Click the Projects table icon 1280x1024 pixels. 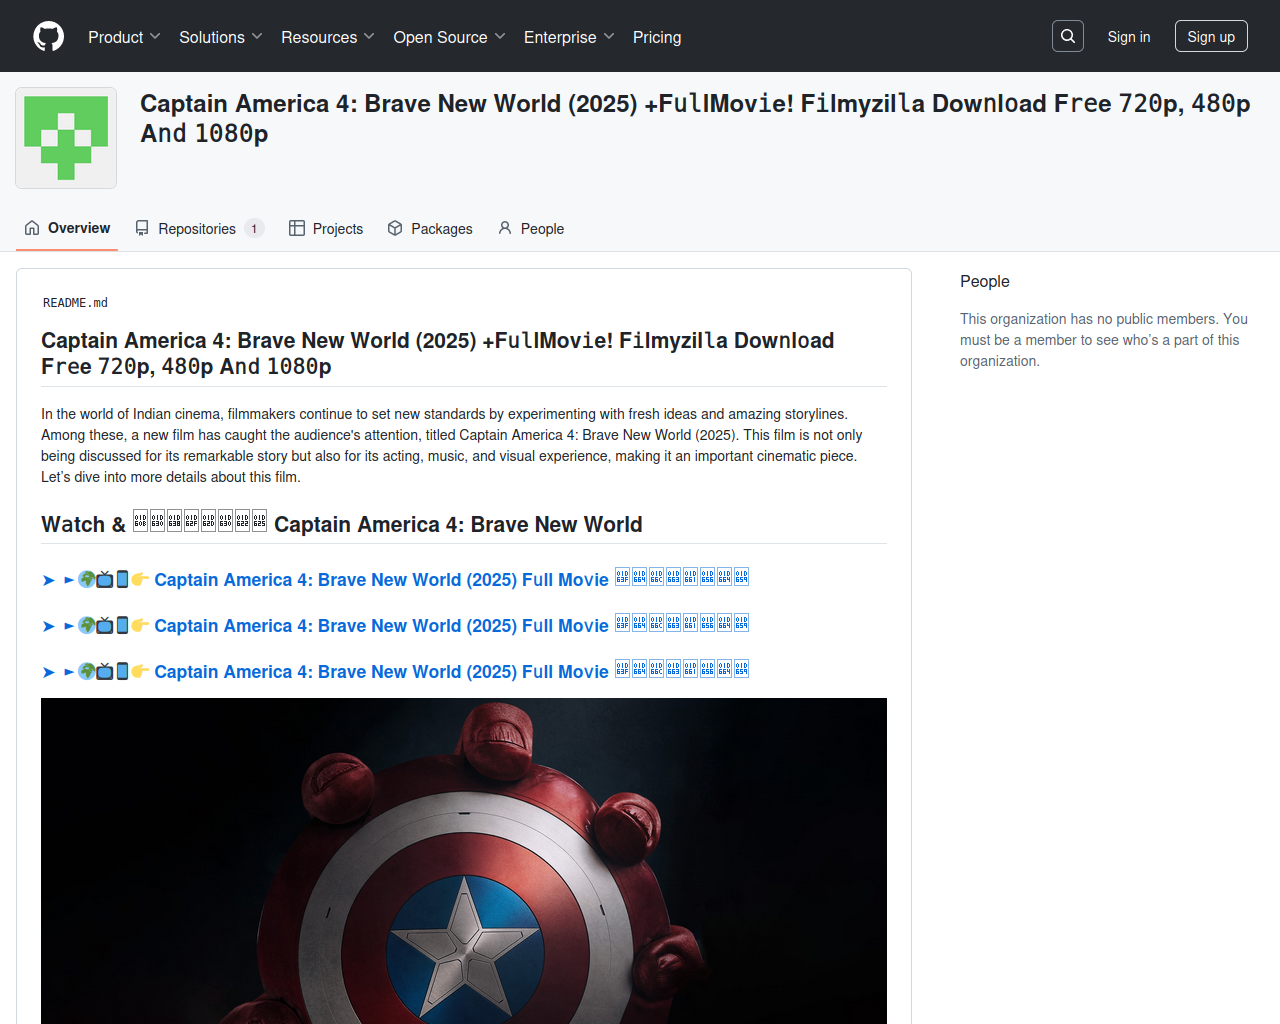coord(297,228)
